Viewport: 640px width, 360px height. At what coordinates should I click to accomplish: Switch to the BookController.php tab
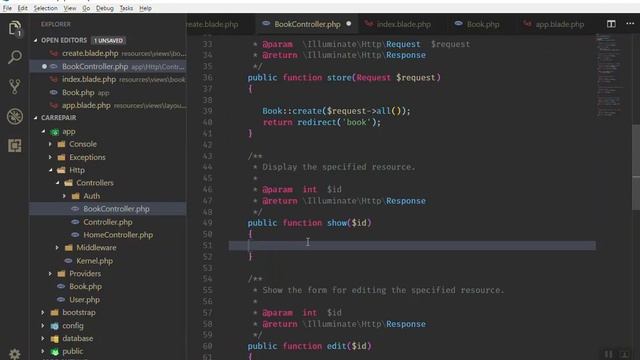(x=307, y=24)
